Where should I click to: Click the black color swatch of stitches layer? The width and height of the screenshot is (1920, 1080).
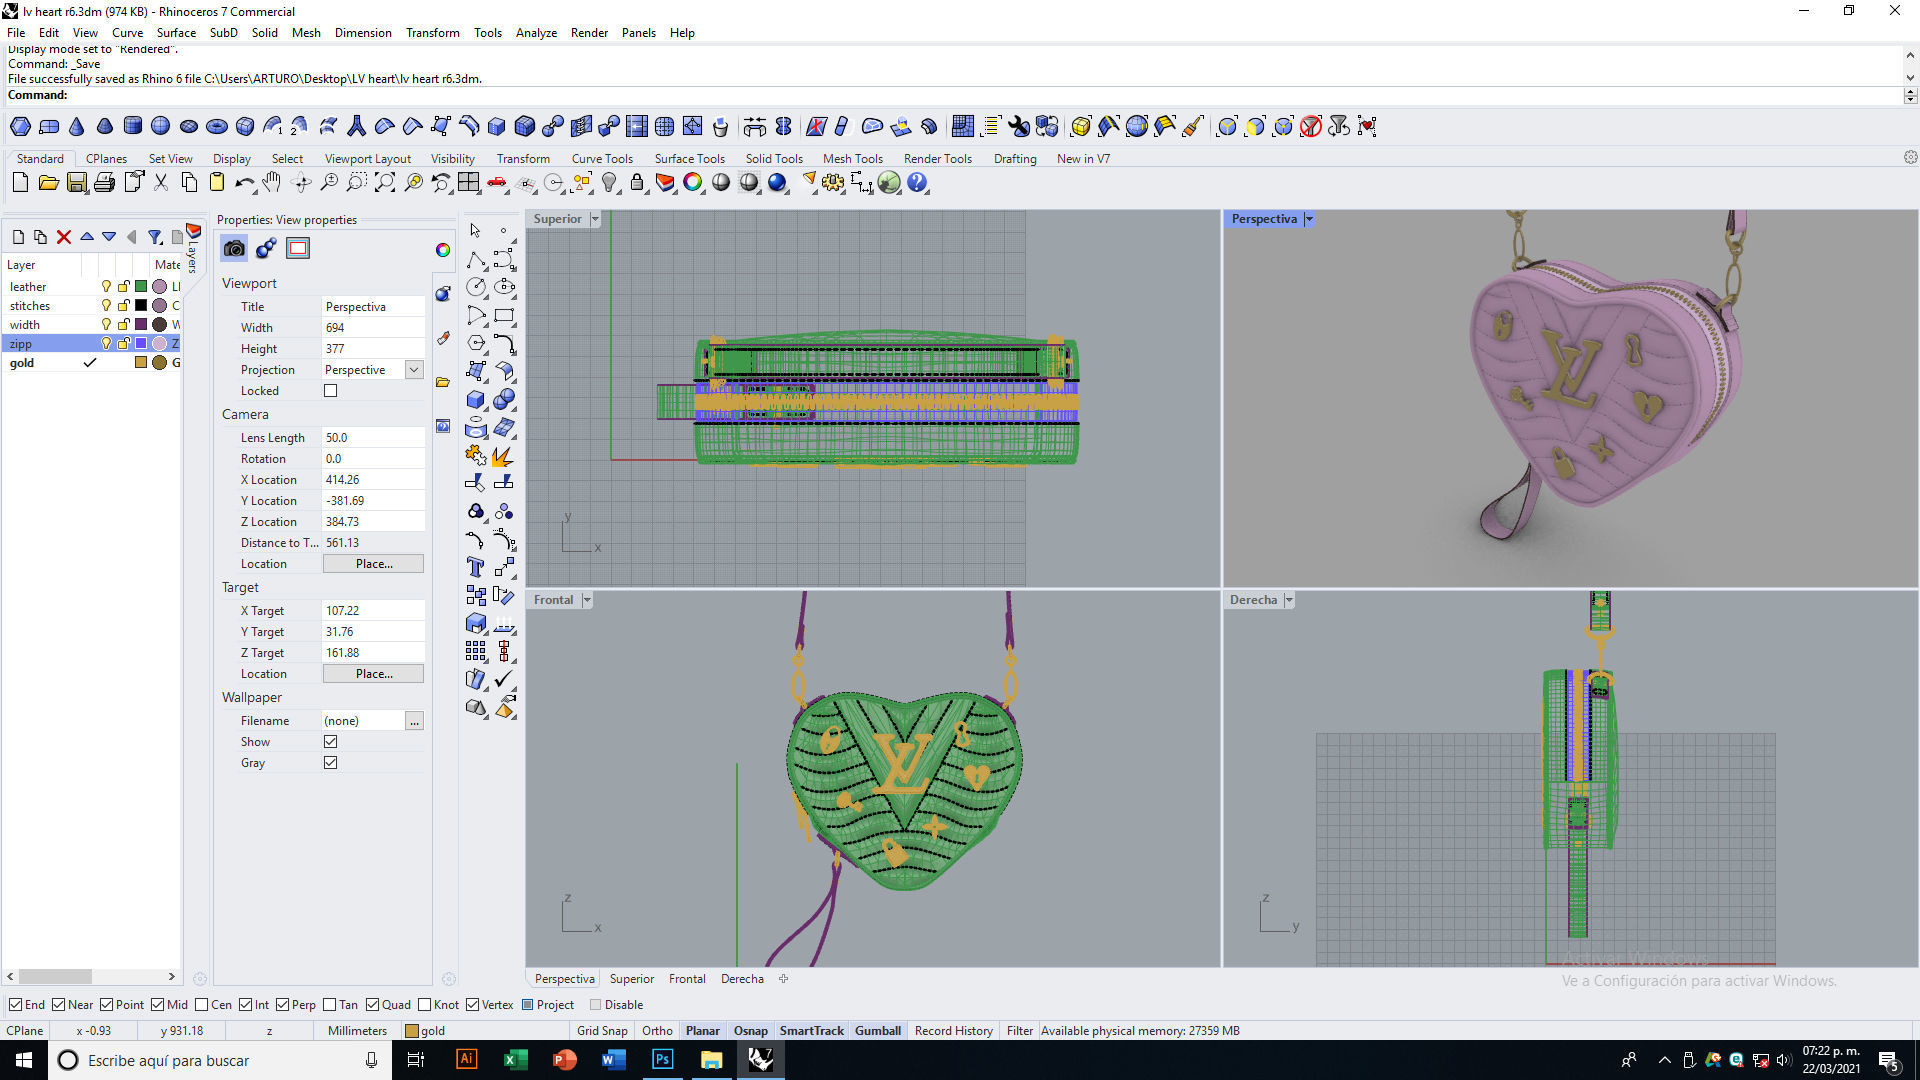pos(141,306)
